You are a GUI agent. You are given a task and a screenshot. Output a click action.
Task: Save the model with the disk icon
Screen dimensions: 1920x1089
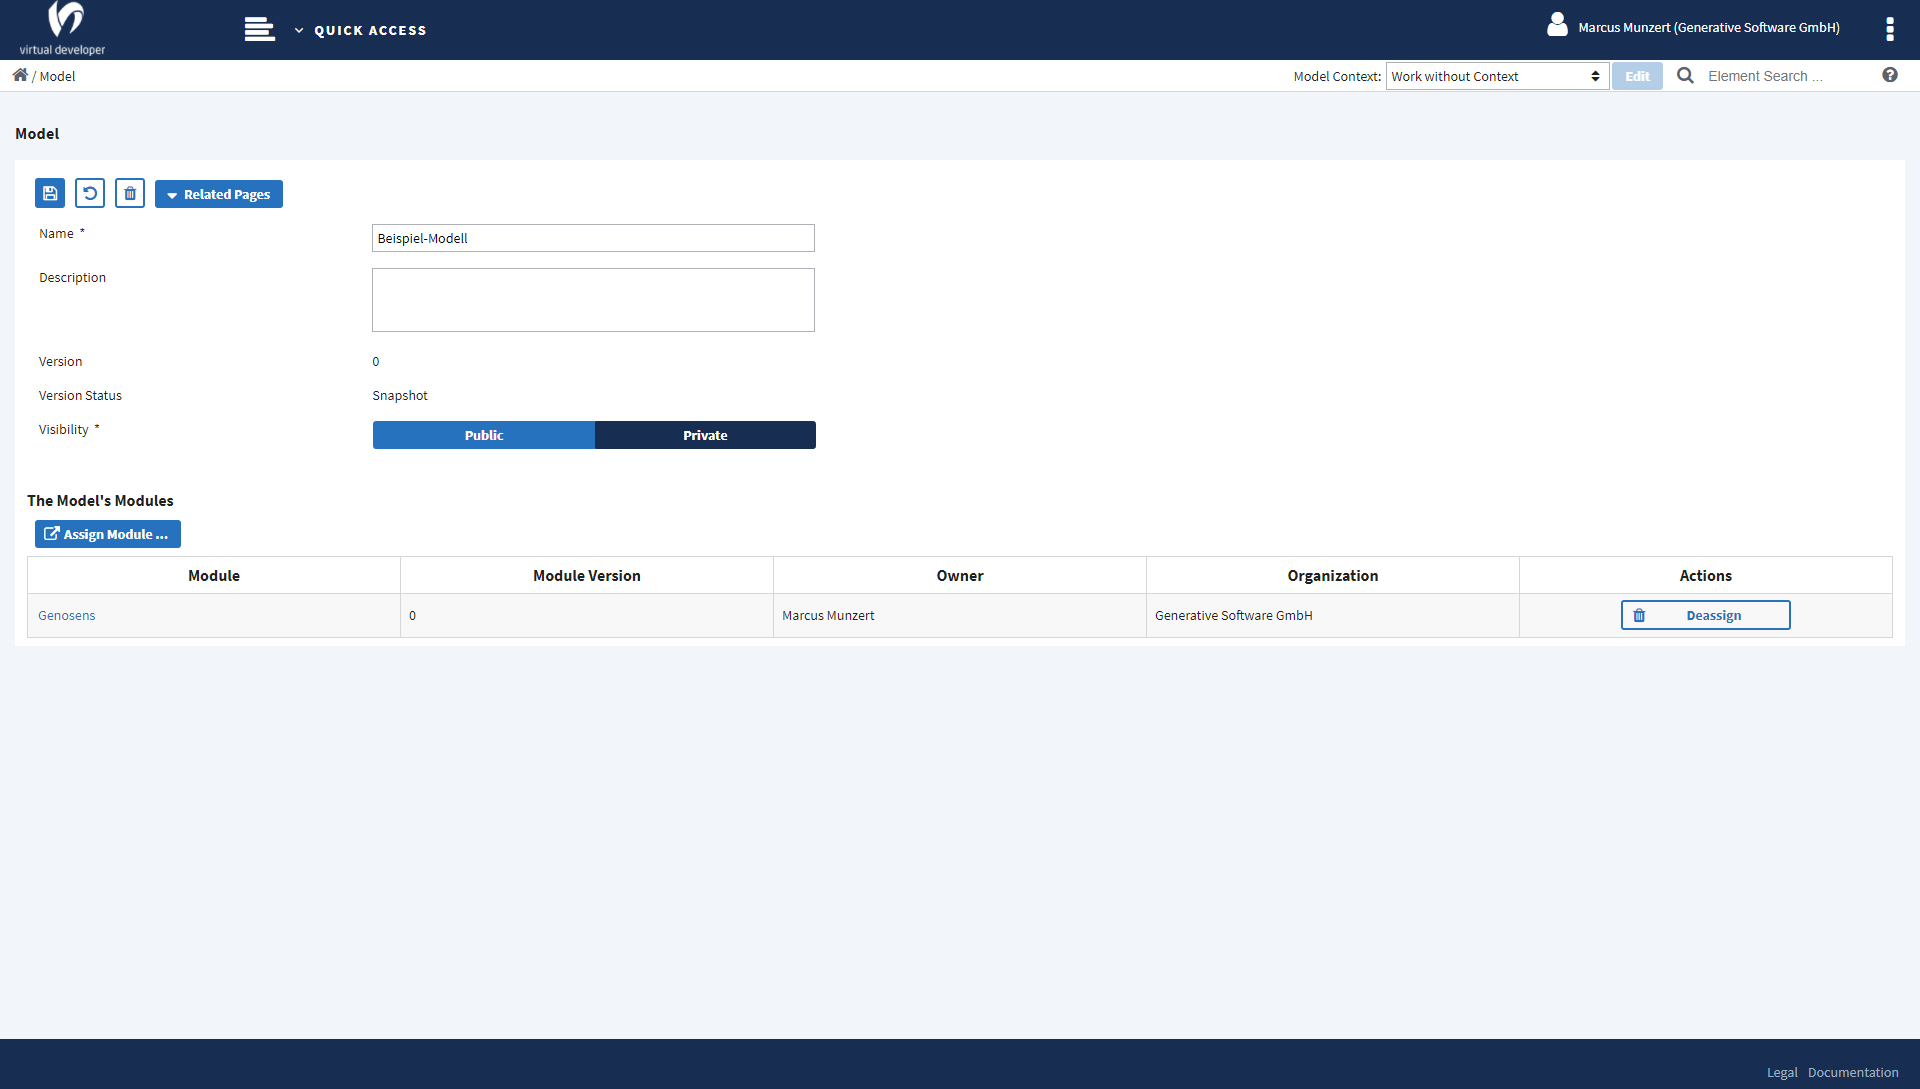click(x=50, y=193)
